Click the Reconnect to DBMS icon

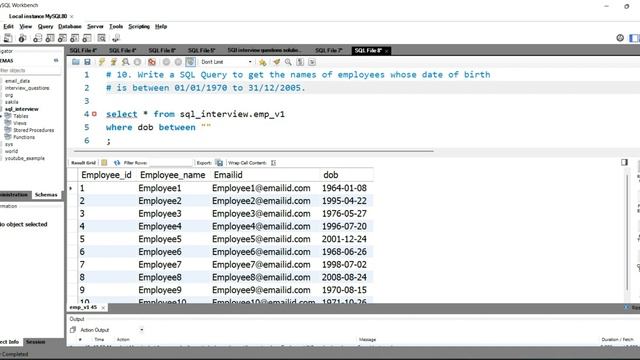[x=116, y=38]
